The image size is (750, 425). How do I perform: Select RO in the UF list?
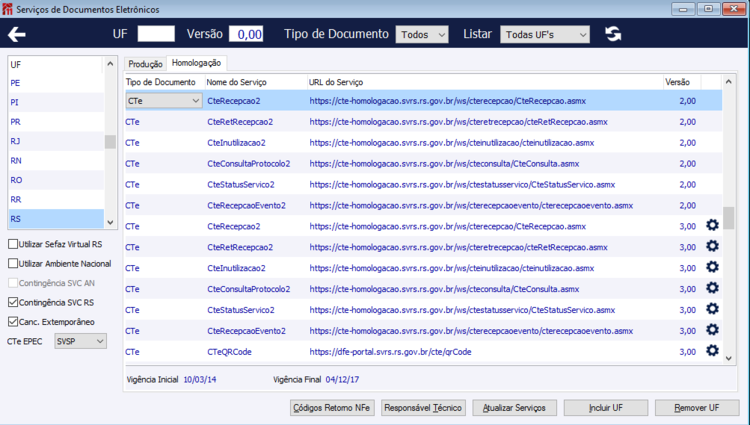(56, 180)
